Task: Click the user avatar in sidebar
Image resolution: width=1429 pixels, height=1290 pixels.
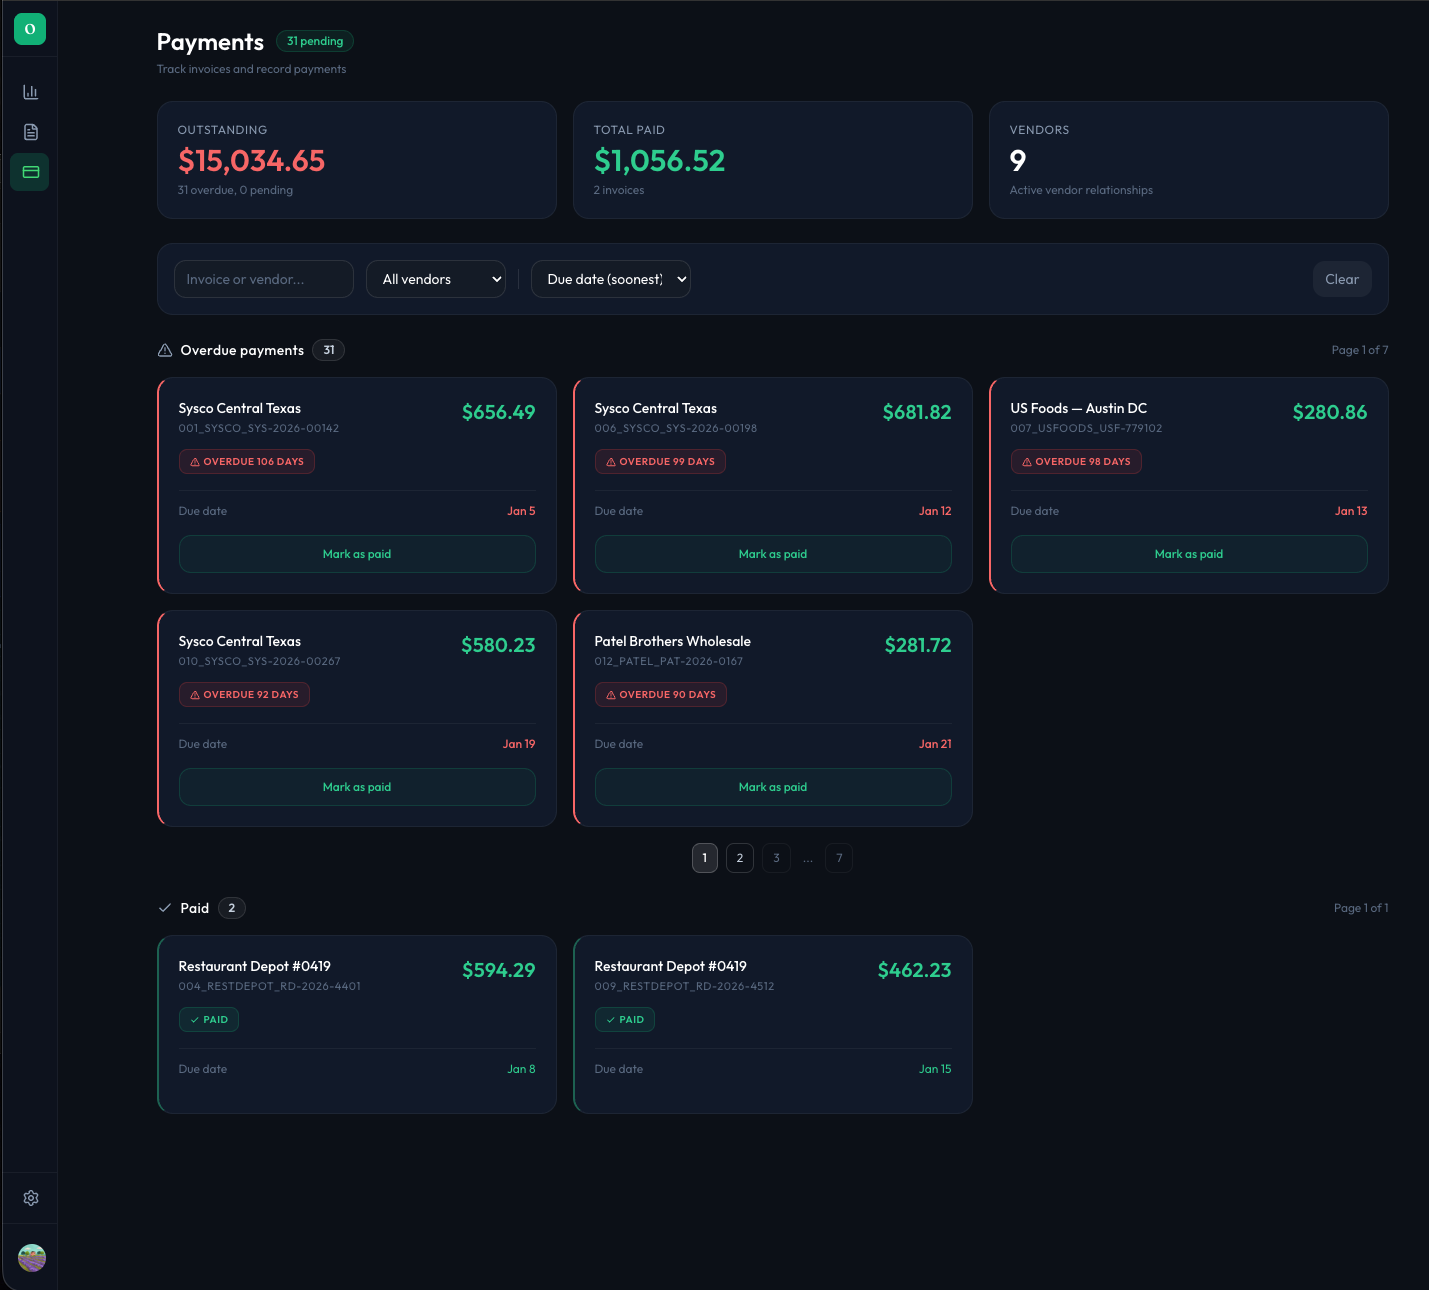Action: [32, 1258]
